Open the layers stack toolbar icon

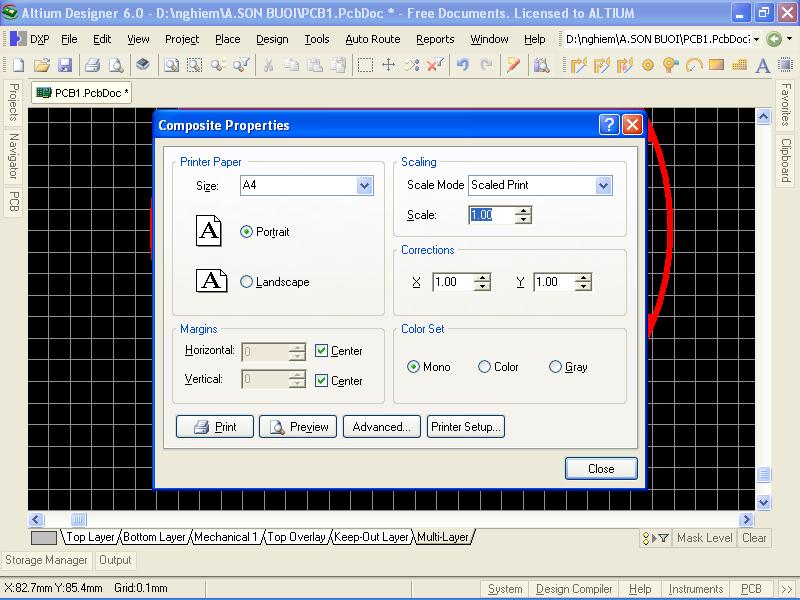(x=143, y=64)
